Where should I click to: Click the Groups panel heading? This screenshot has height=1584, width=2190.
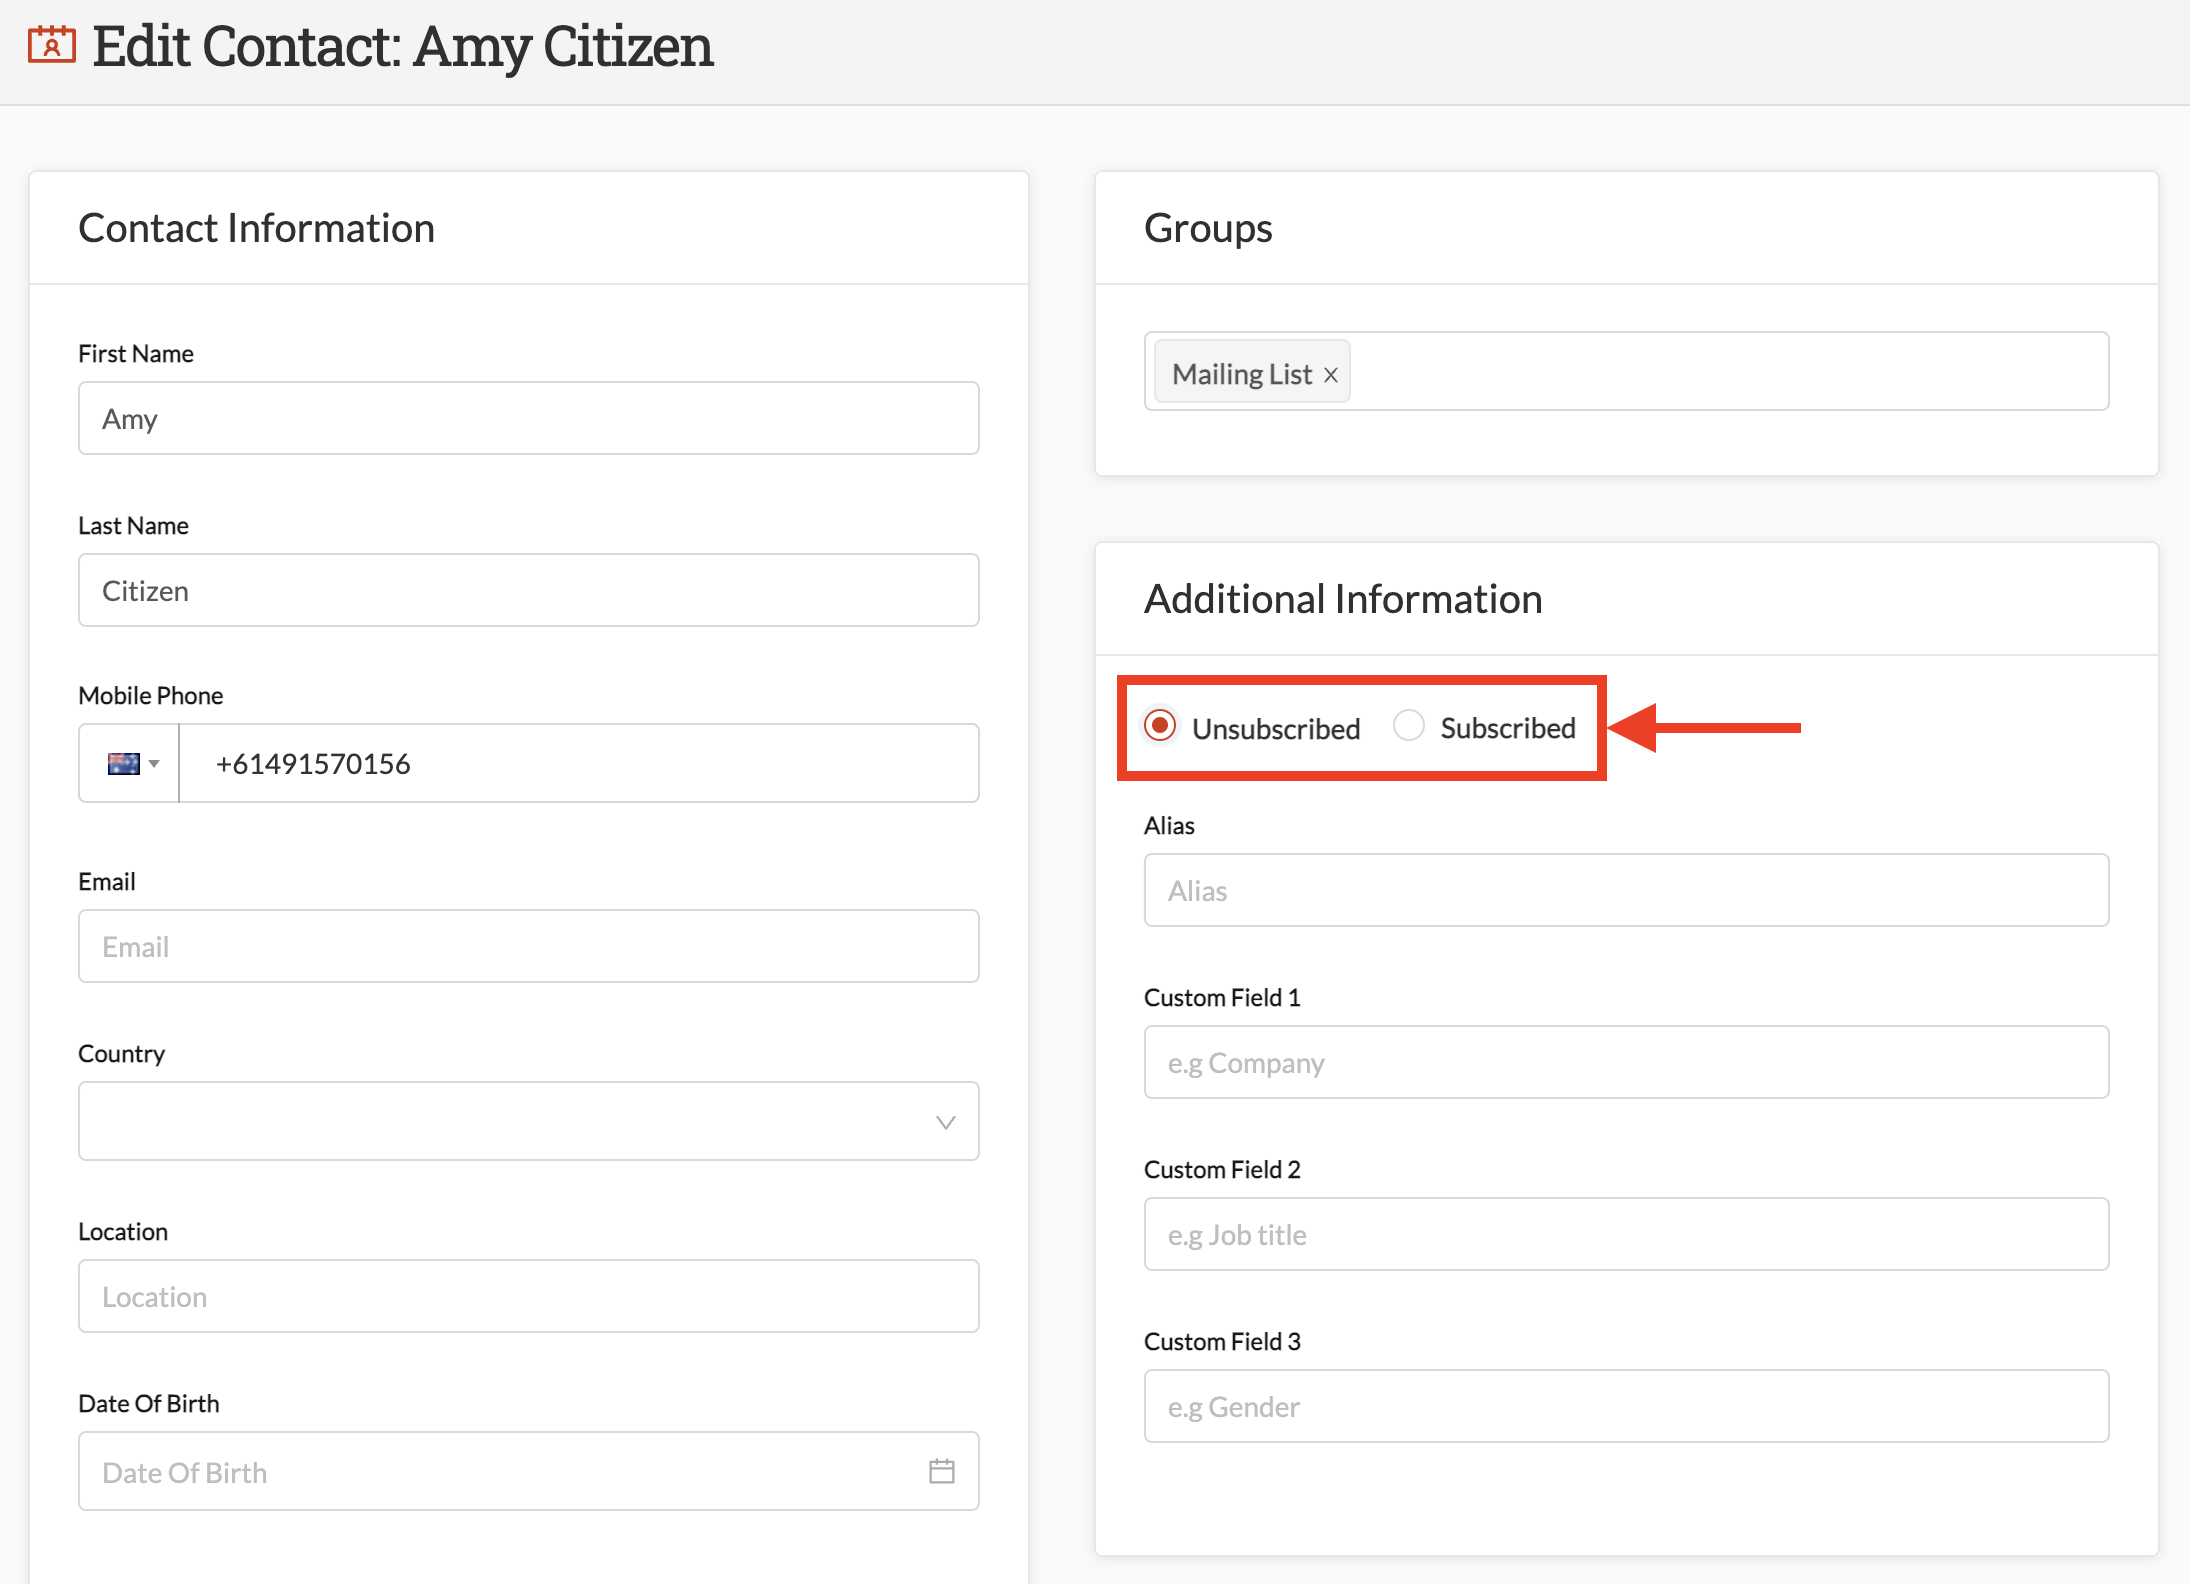[x=1208, y=228]
